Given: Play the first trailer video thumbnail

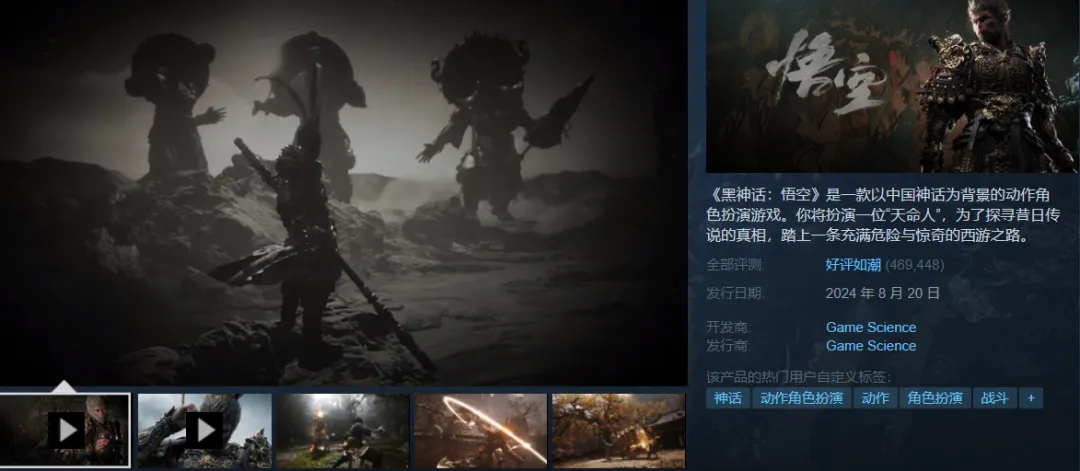Looking at the screenshot, I should pos(65,430).
